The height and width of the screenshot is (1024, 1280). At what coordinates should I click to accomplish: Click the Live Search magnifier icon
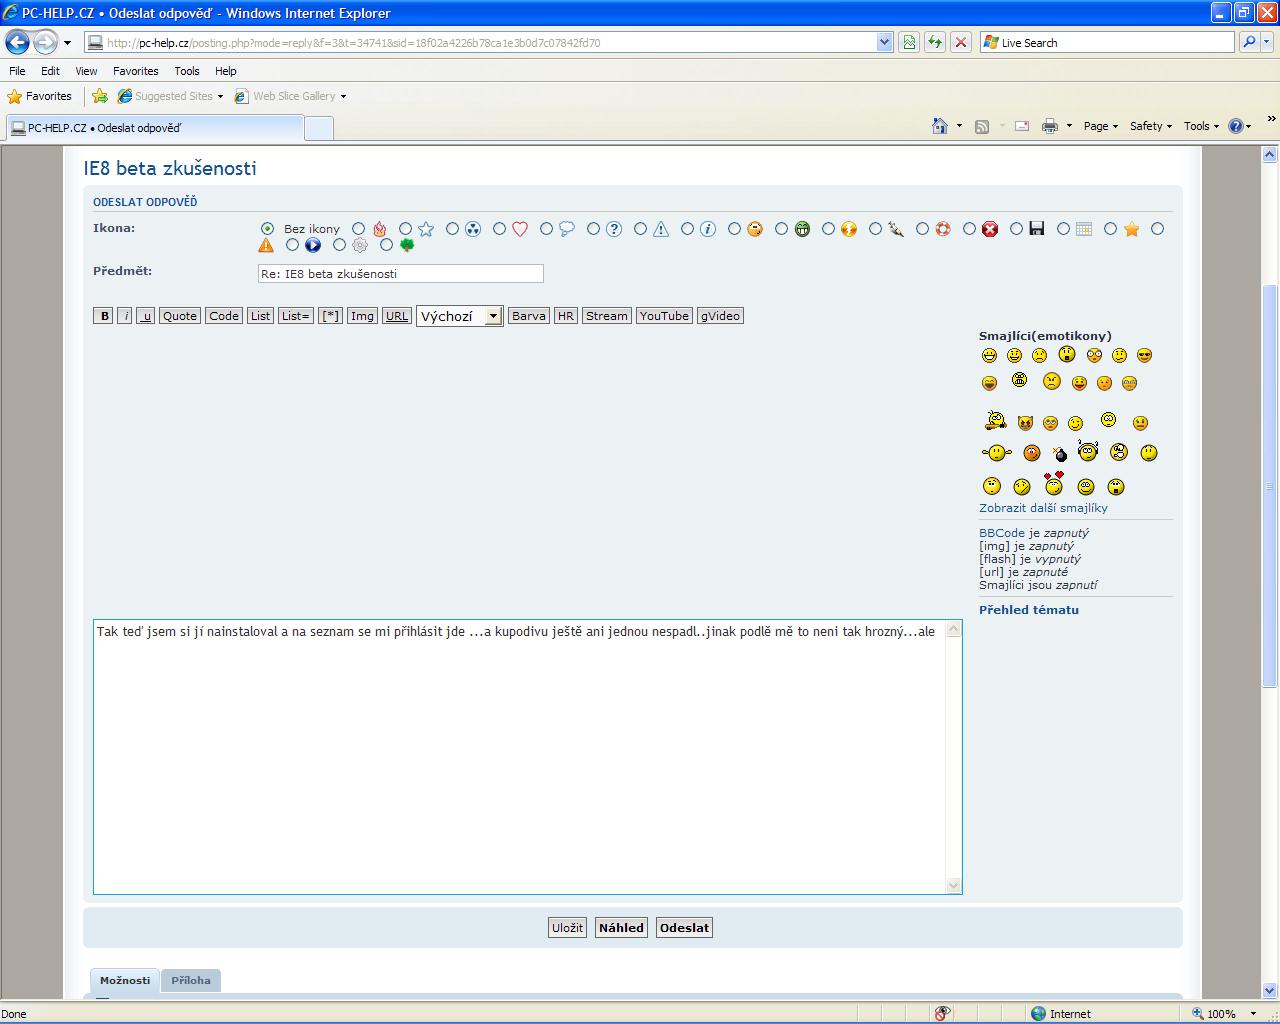coord(1249,42)
